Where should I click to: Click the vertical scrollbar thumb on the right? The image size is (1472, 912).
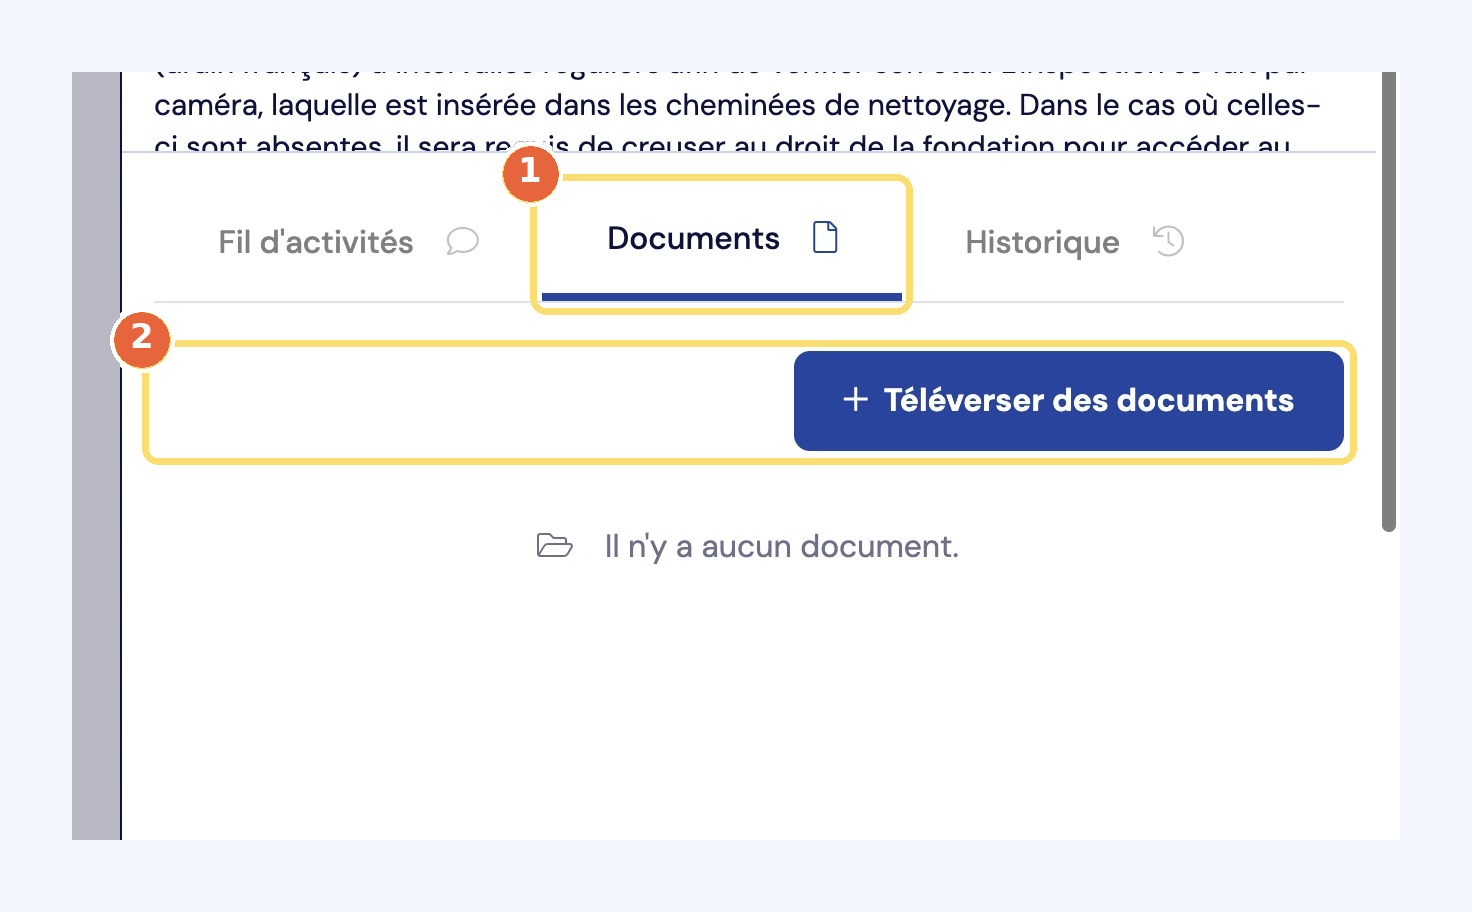click(1388, 302)
